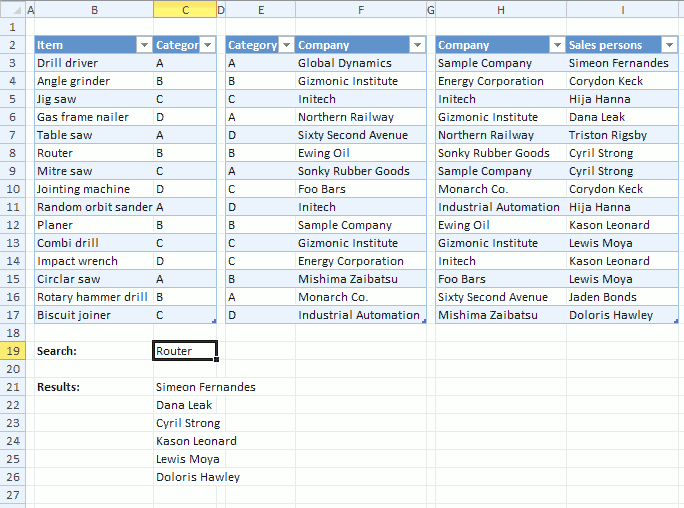Click the 'Foo Bars' cell in column F

coord(361,189)
